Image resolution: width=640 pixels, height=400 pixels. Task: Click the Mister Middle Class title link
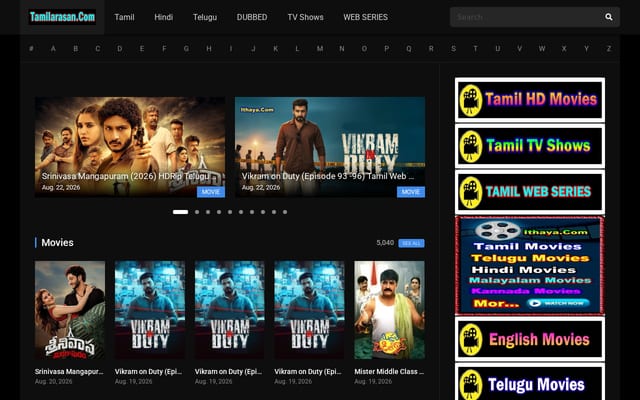click(x=389, y=372)
